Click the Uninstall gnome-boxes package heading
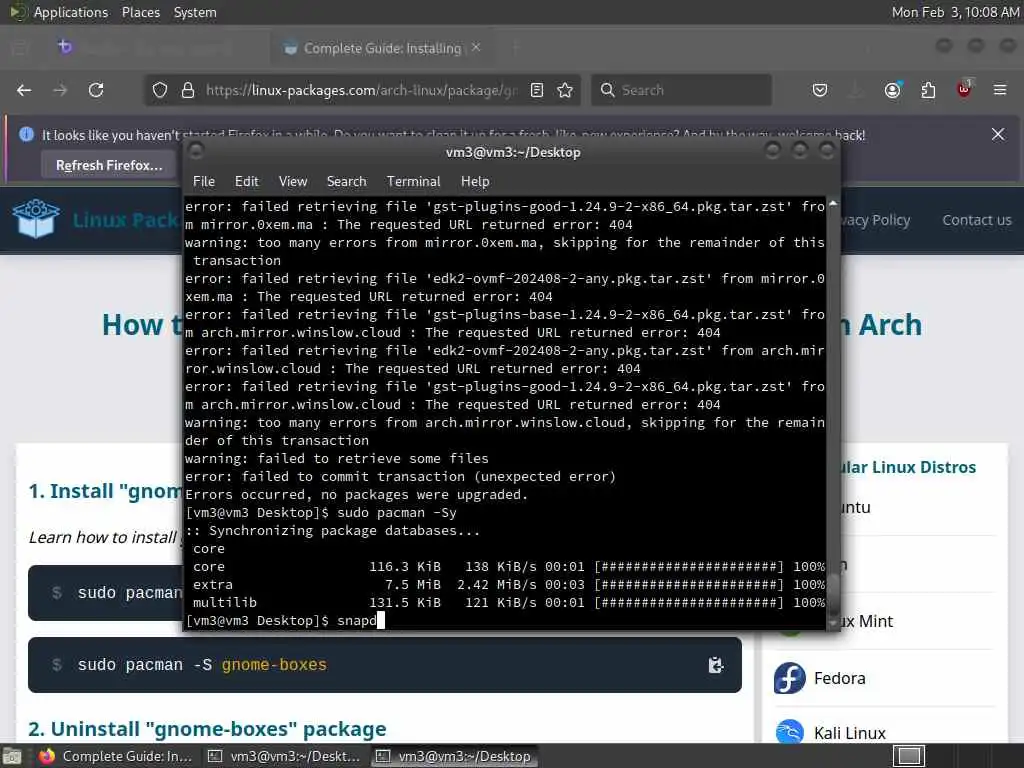The image size is (1024, 768). point(207,729)
